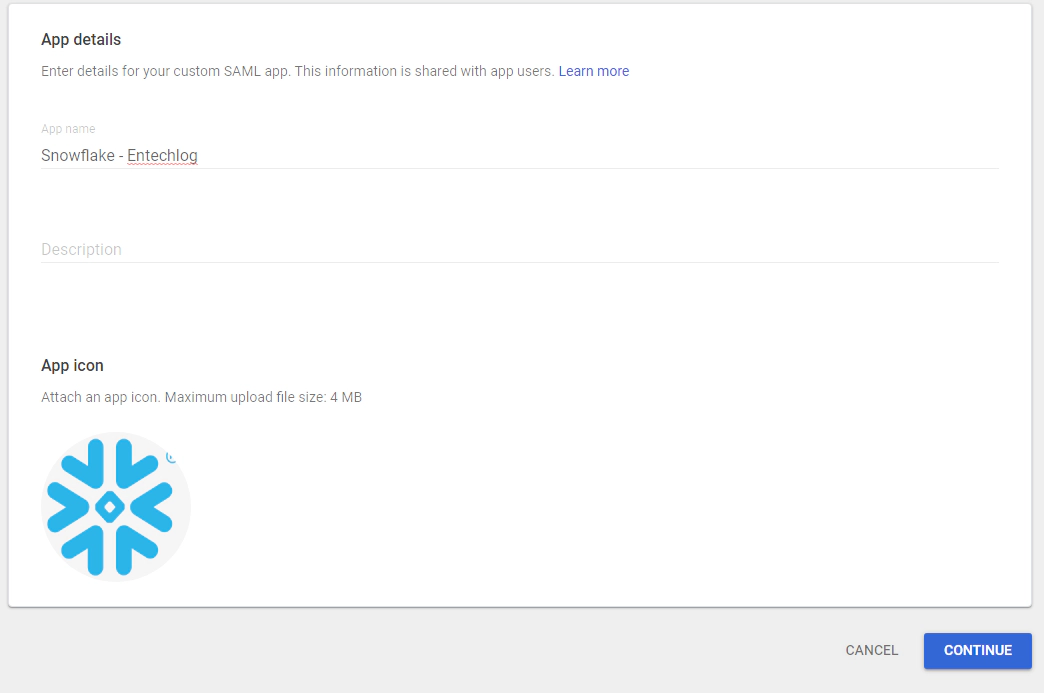Focus the Description input field
The image size is (1044, 693).
pyautogui.click(x=519, y=249)
